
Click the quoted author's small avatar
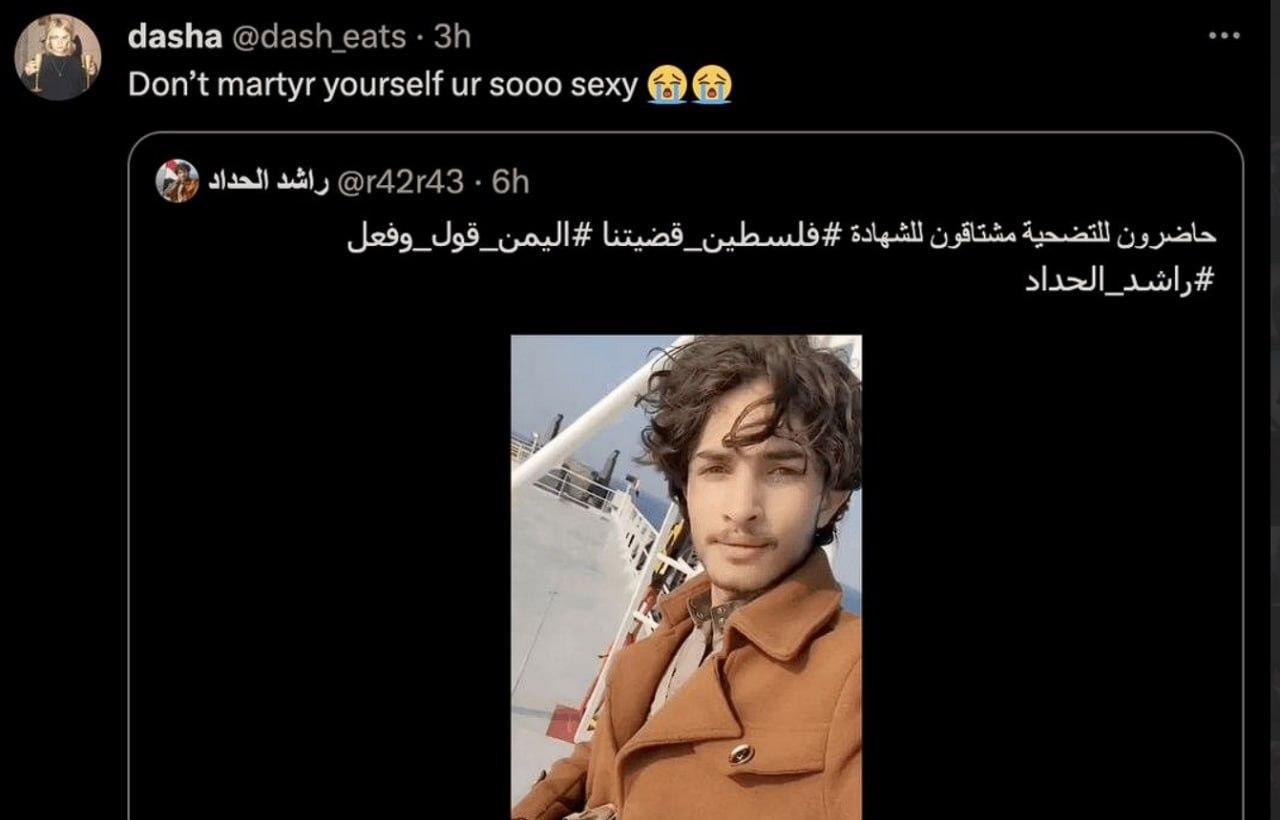(178, 181)
